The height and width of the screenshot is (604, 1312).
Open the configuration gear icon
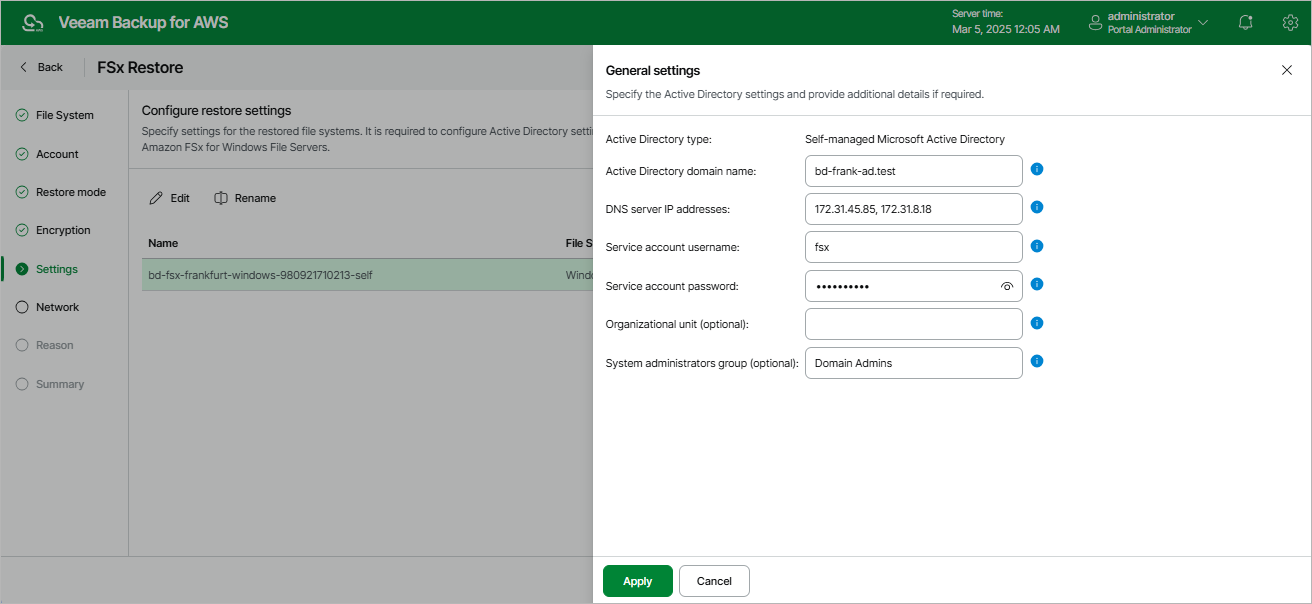tap(1290, 22)
